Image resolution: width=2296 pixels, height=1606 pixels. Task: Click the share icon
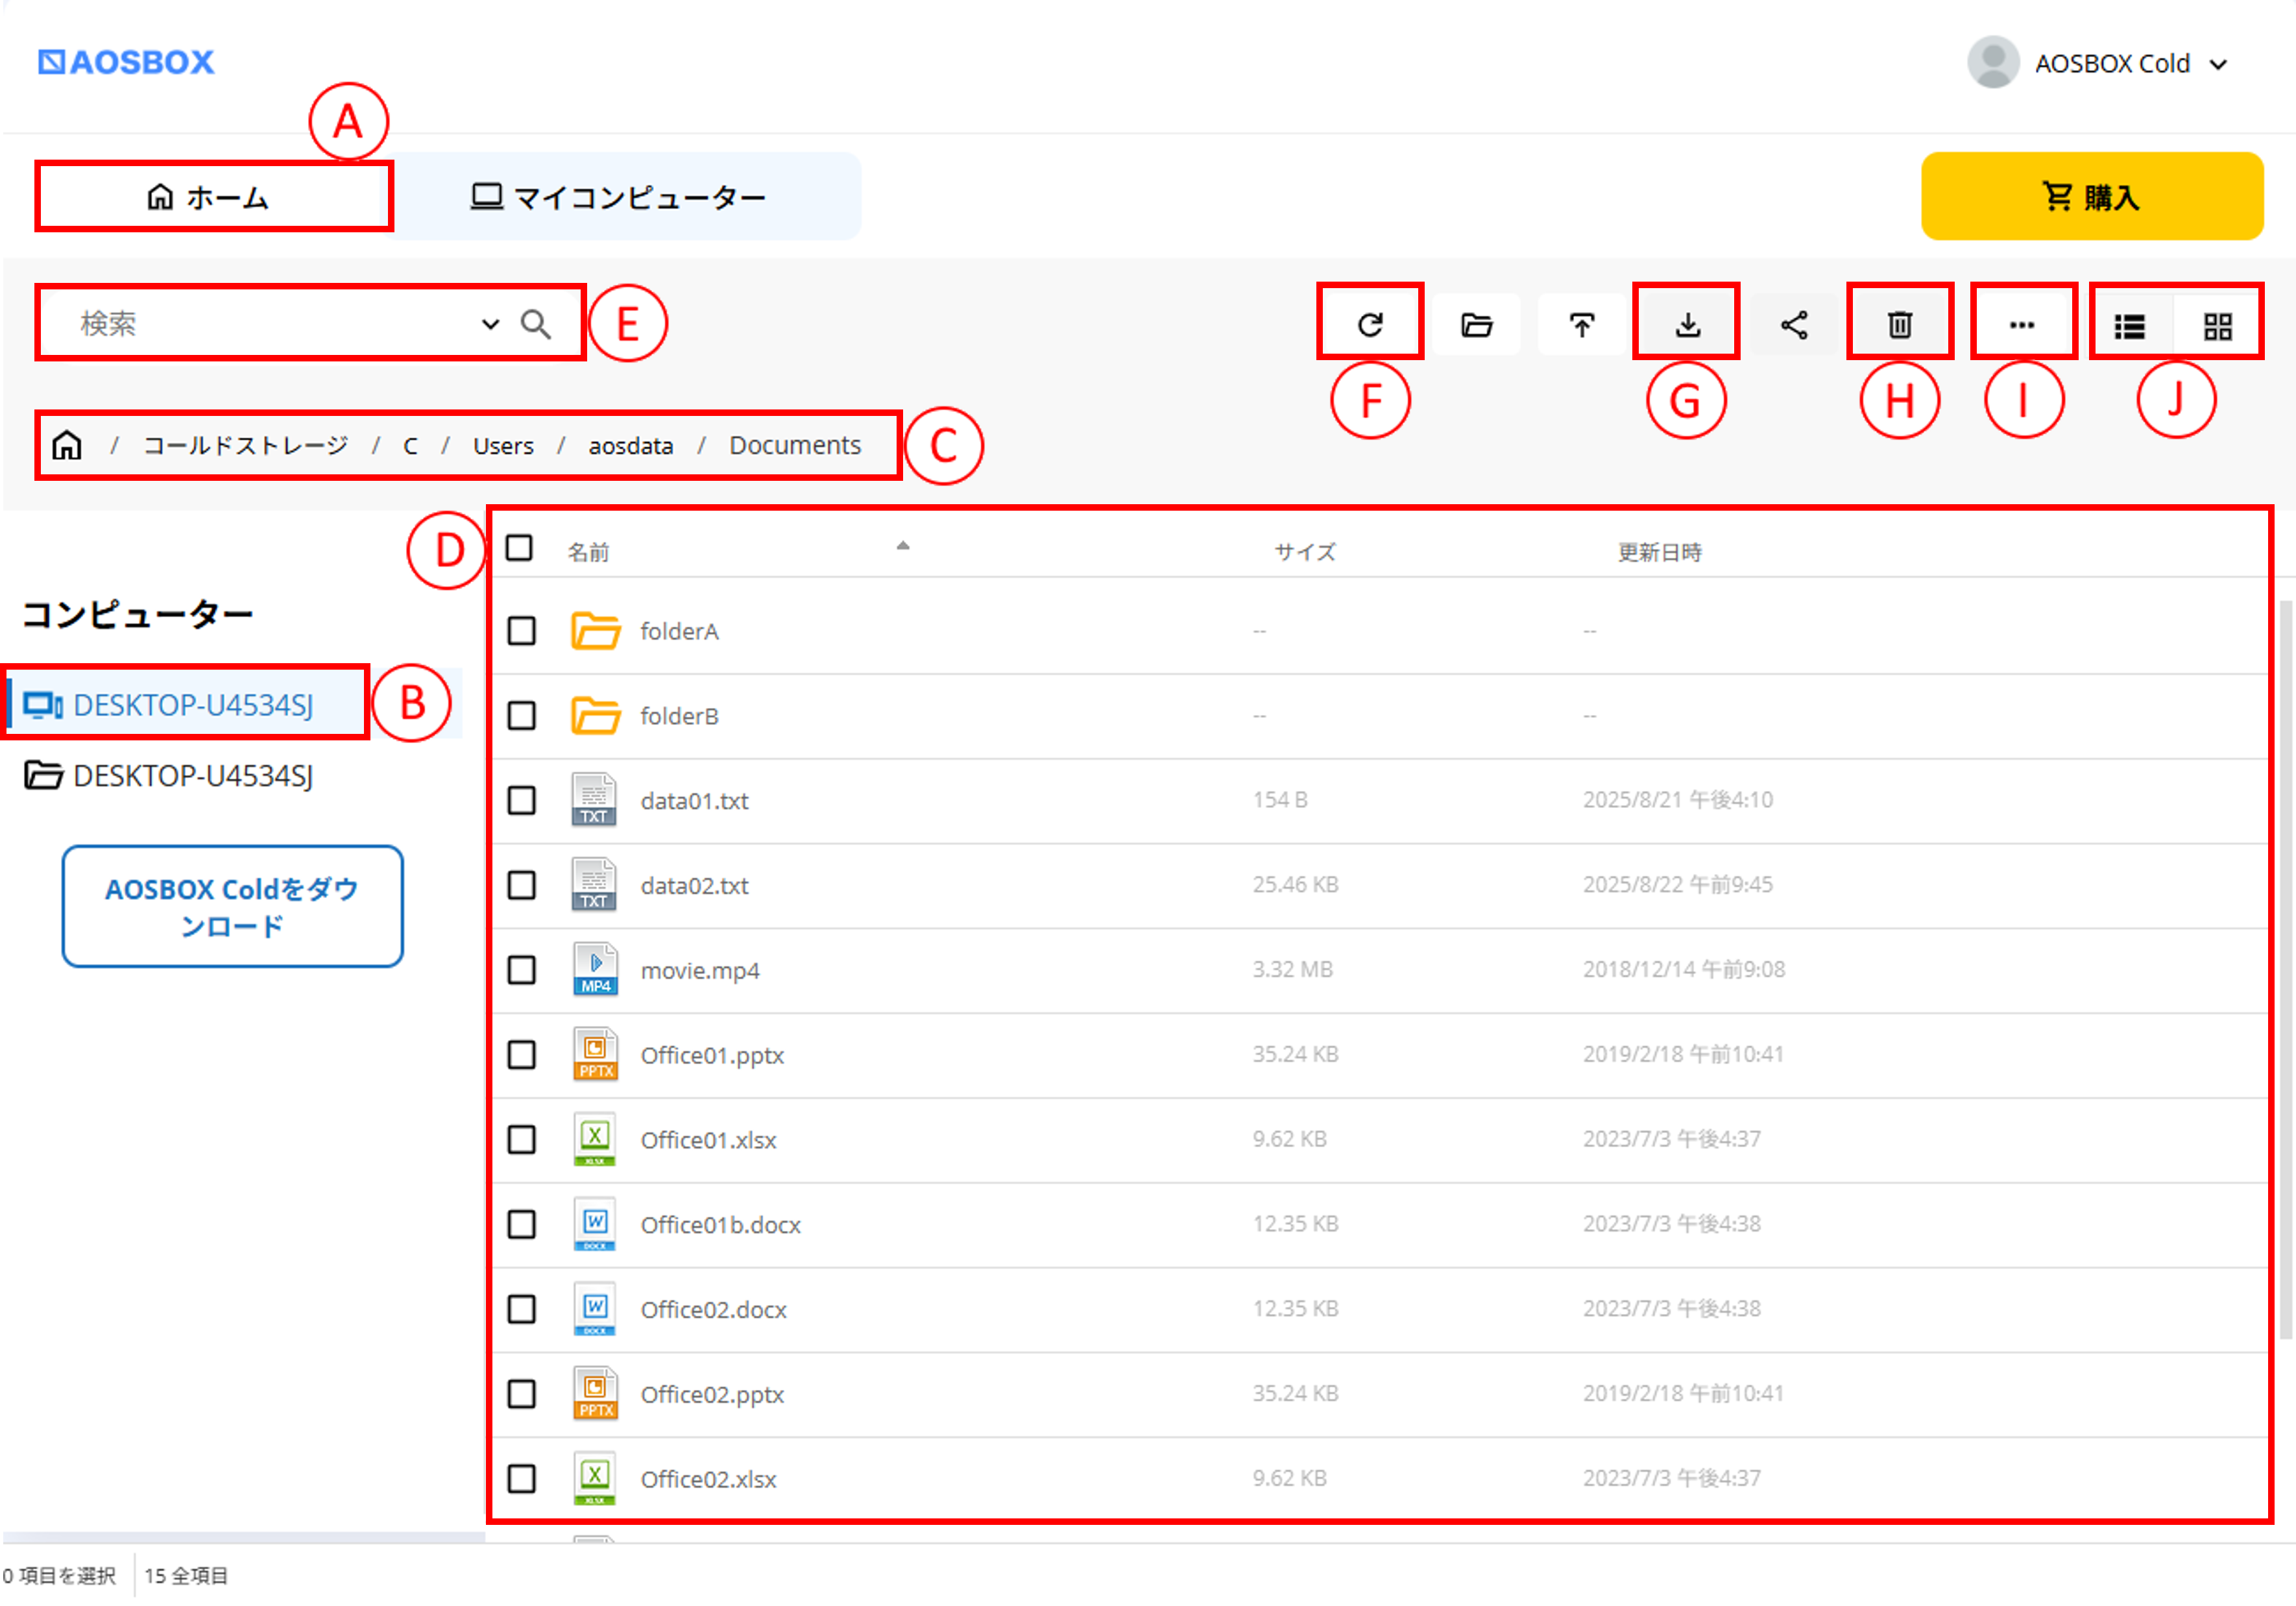1794,324
